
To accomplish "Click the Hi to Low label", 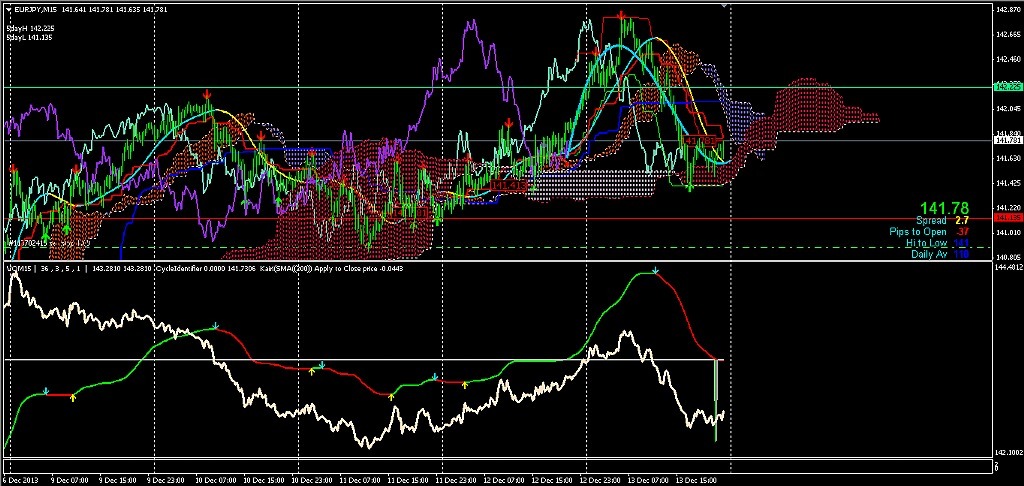I will tap(926, 243).
